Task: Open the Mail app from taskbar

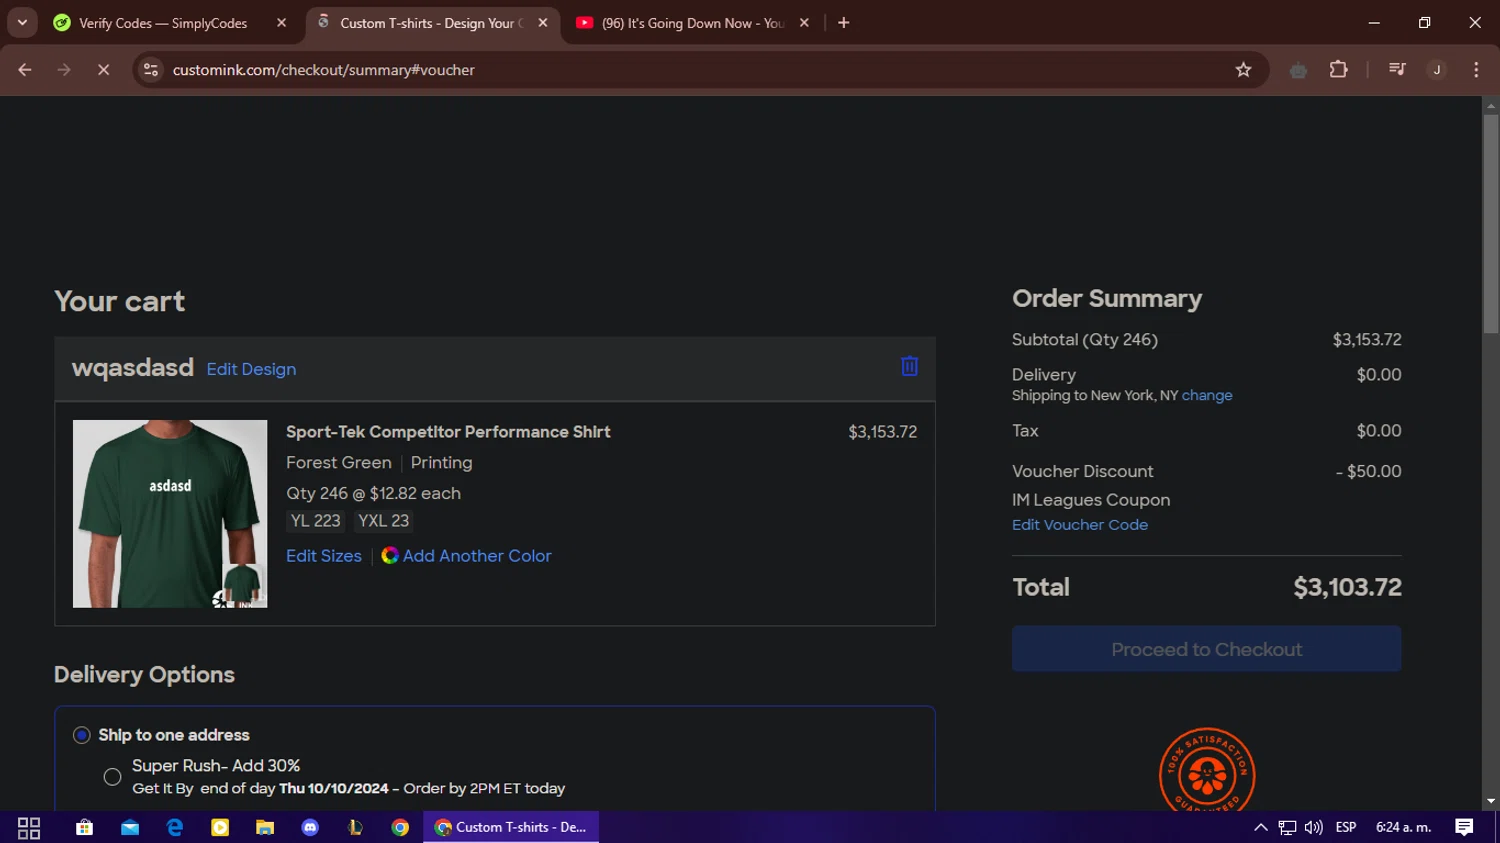Action: click(x=130, y=827)
